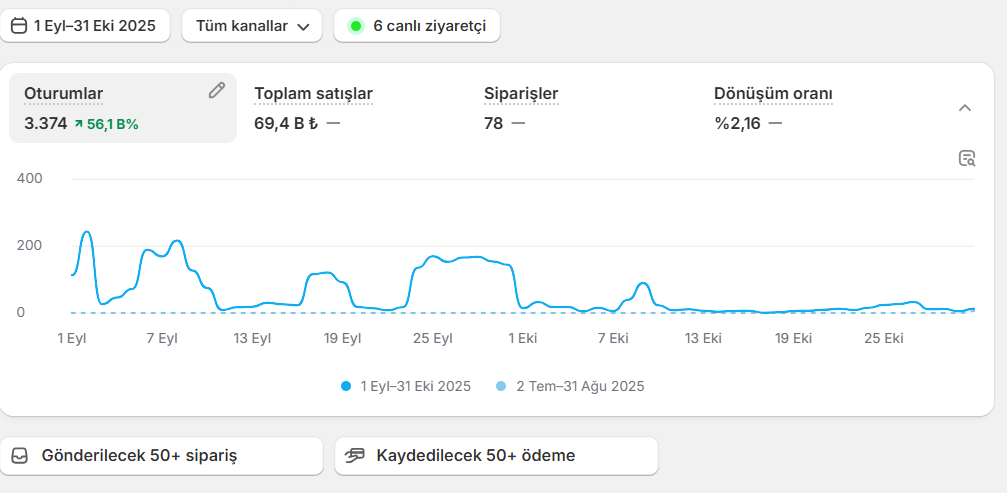Viewport: 1007px width, 493px height.
Task: Click the payment capture hand icon
Action: click(355, 456)
